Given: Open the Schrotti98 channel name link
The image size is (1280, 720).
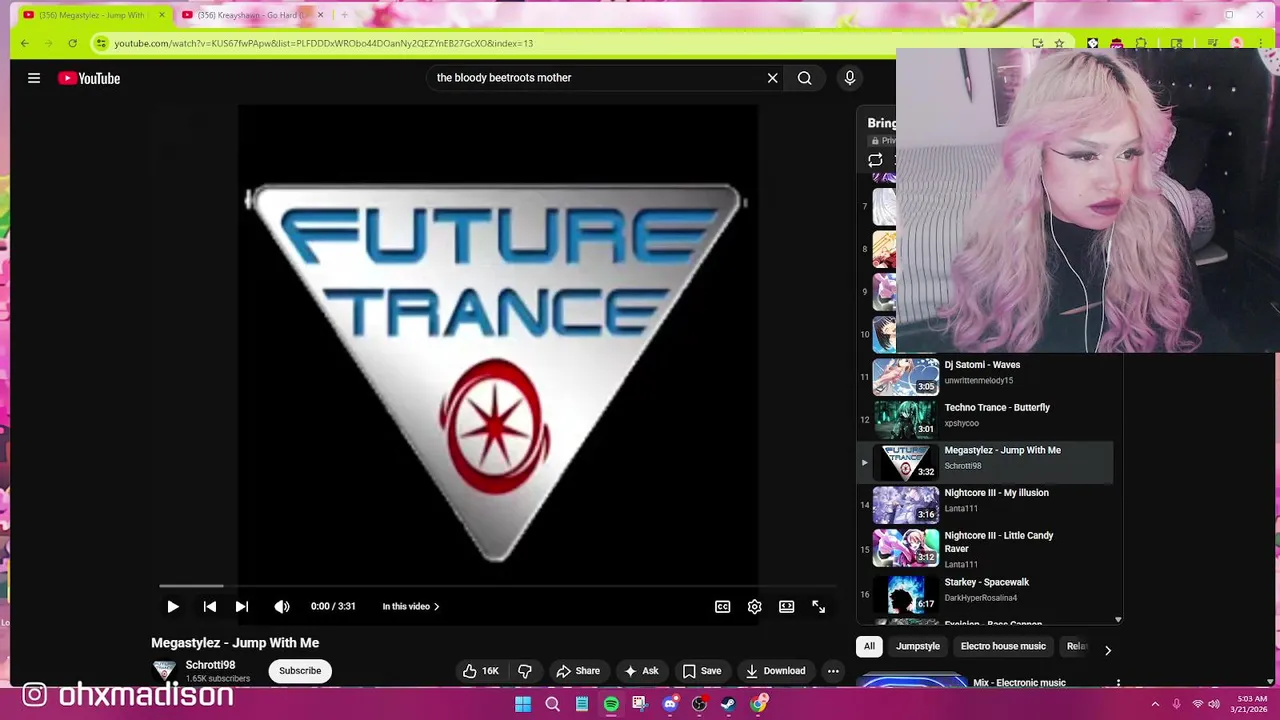Looking at the screenshot, I should pyautogui.click(x=210, y=665).
